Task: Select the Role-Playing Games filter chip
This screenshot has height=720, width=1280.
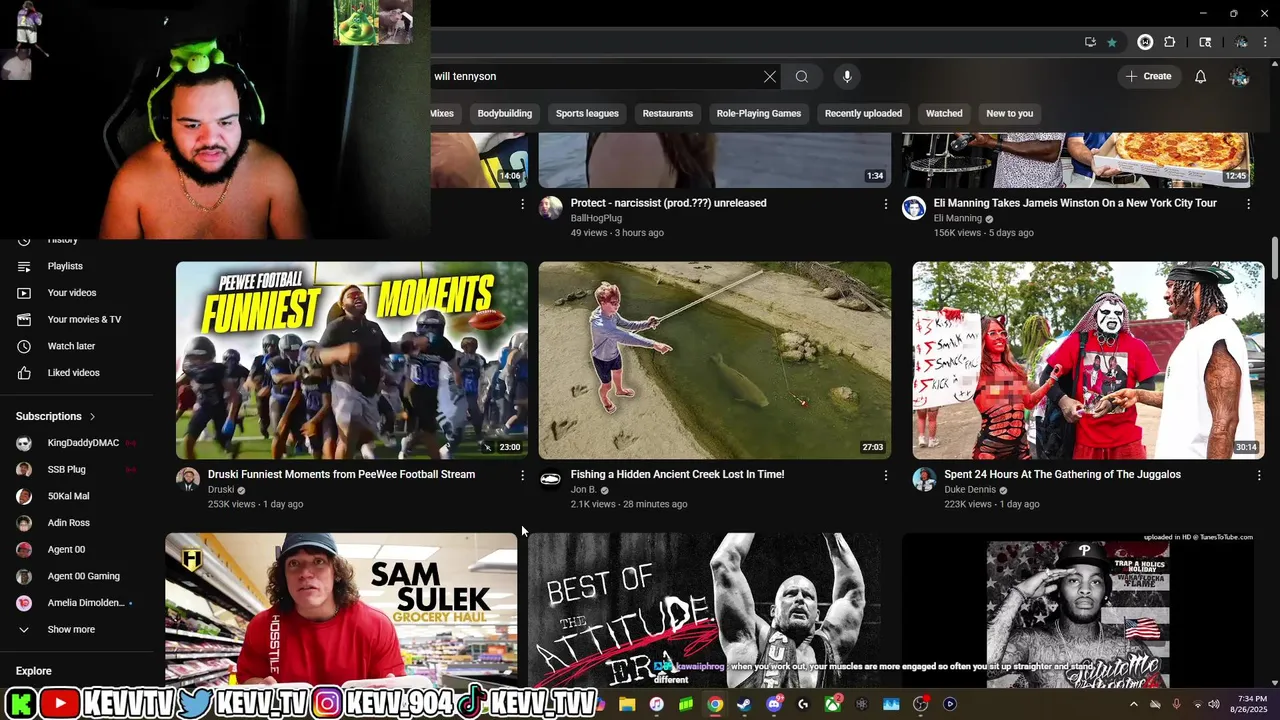Action: 759,113
